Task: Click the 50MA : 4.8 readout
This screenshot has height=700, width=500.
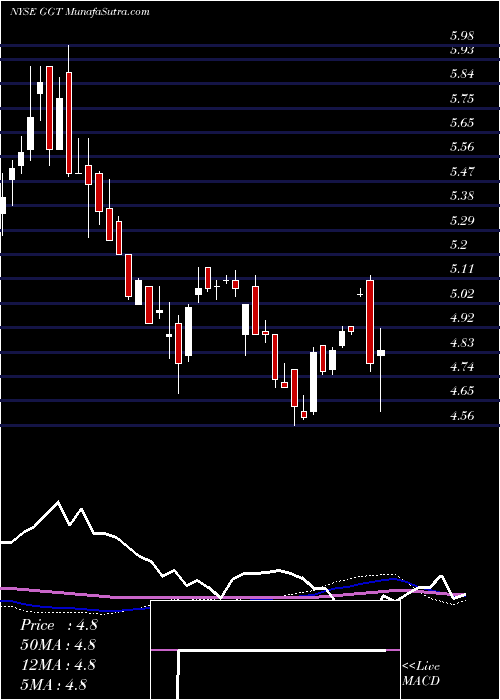Action: pos(58,645)
